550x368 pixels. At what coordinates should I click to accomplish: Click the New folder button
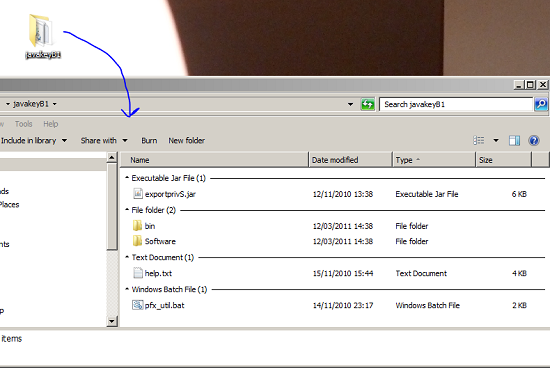point(187,141)
